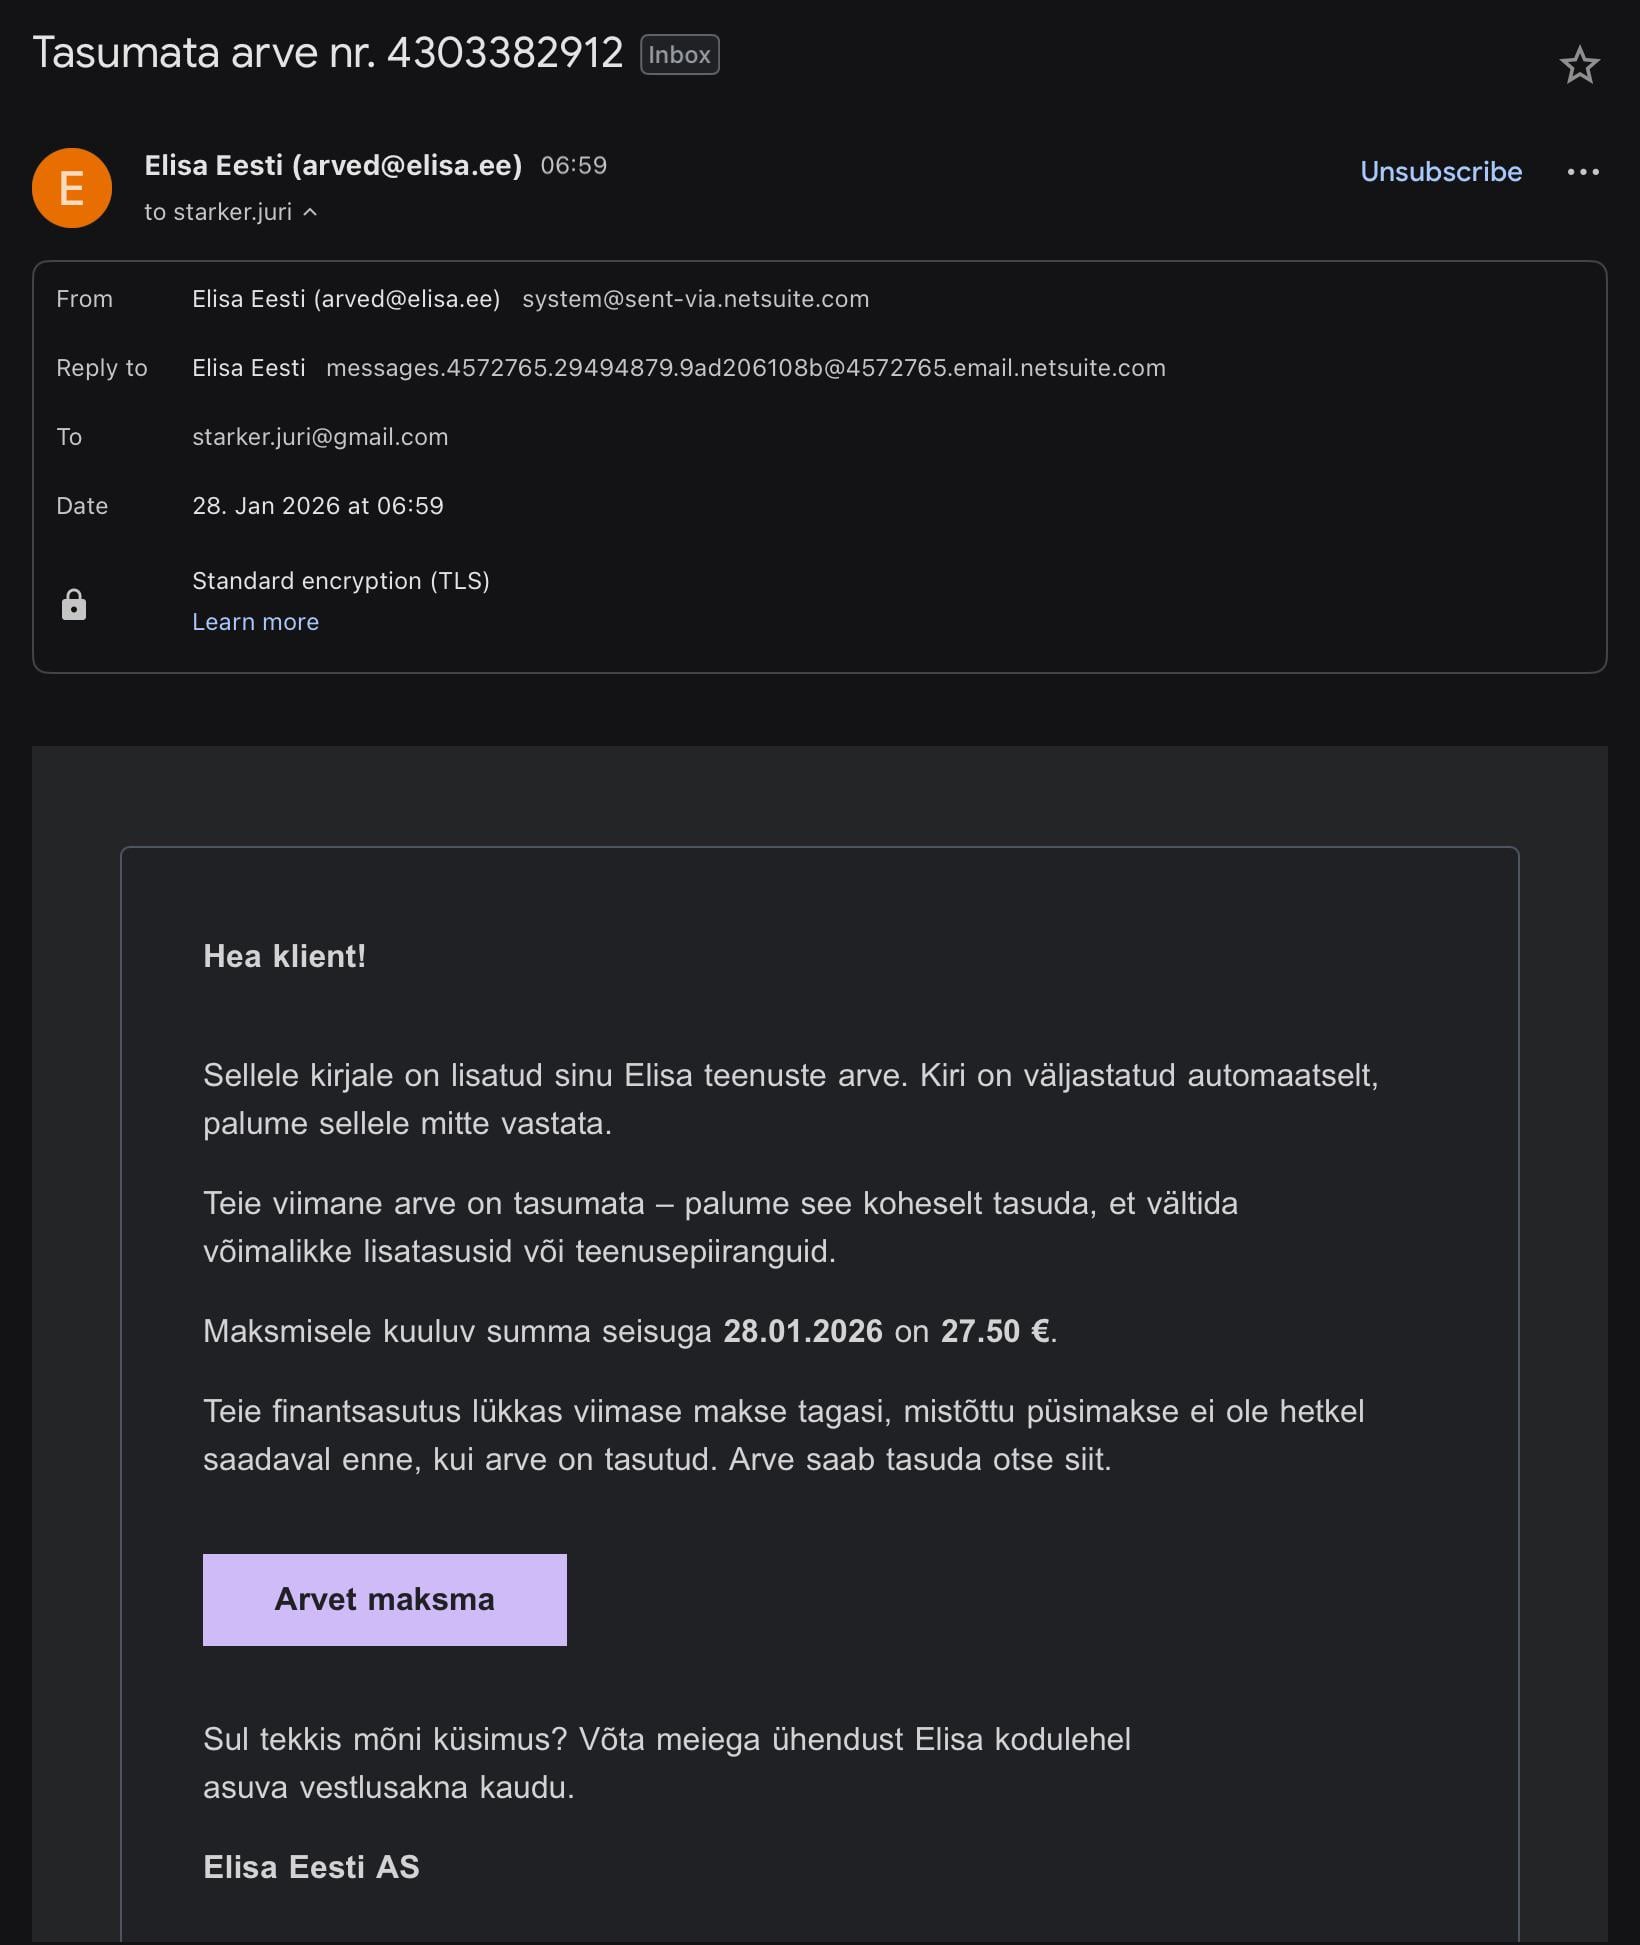This screenshot has width=1640, height=1945.
Task: Star this email message
Action: [x=1579, y=66]
